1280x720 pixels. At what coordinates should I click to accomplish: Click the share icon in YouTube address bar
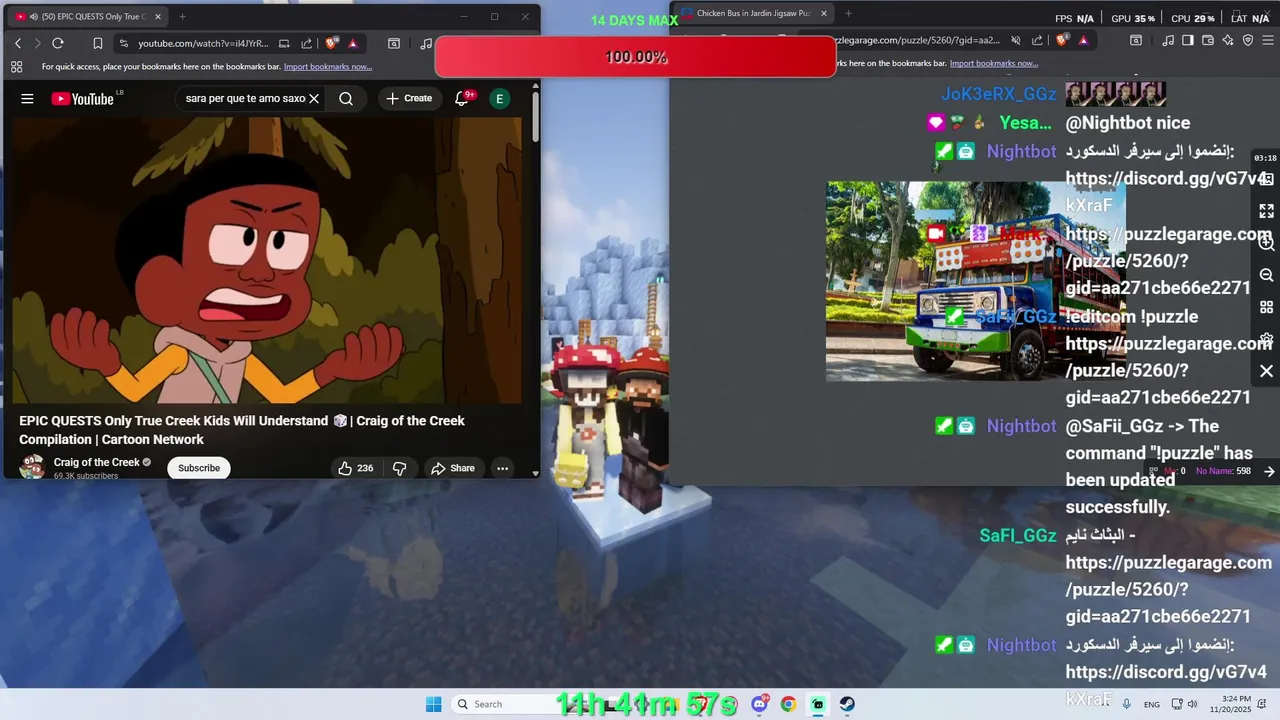point(307,43)
